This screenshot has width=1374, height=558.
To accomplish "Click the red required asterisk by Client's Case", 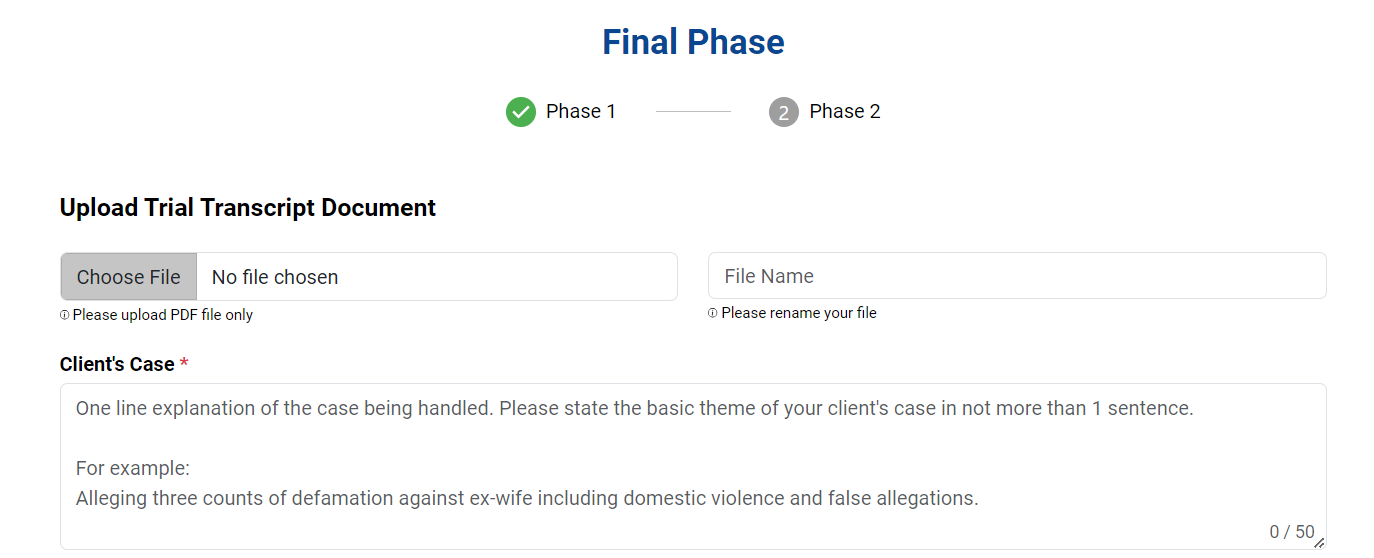I will 184,365.
